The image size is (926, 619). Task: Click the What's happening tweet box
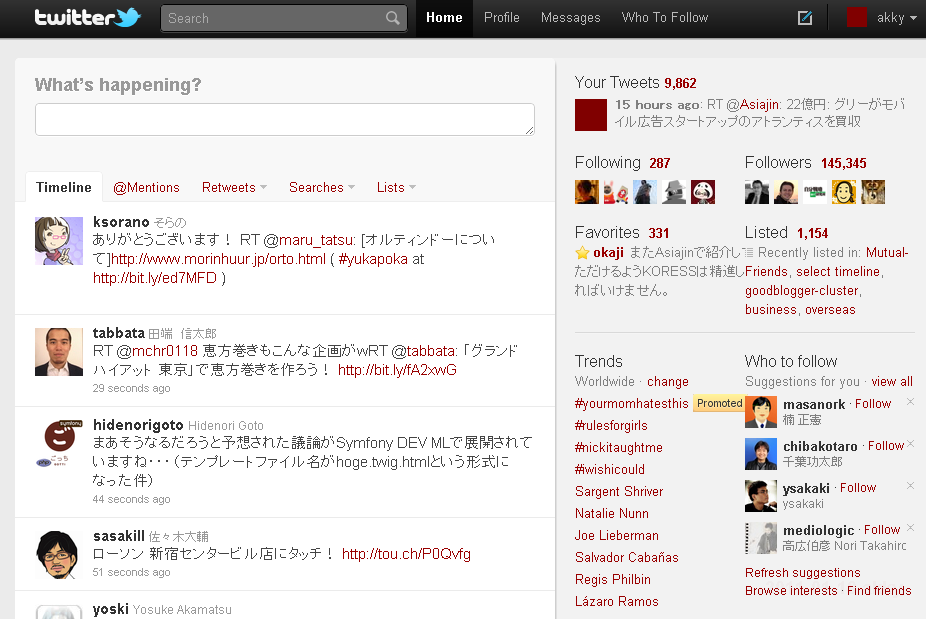tap(285, 119)
